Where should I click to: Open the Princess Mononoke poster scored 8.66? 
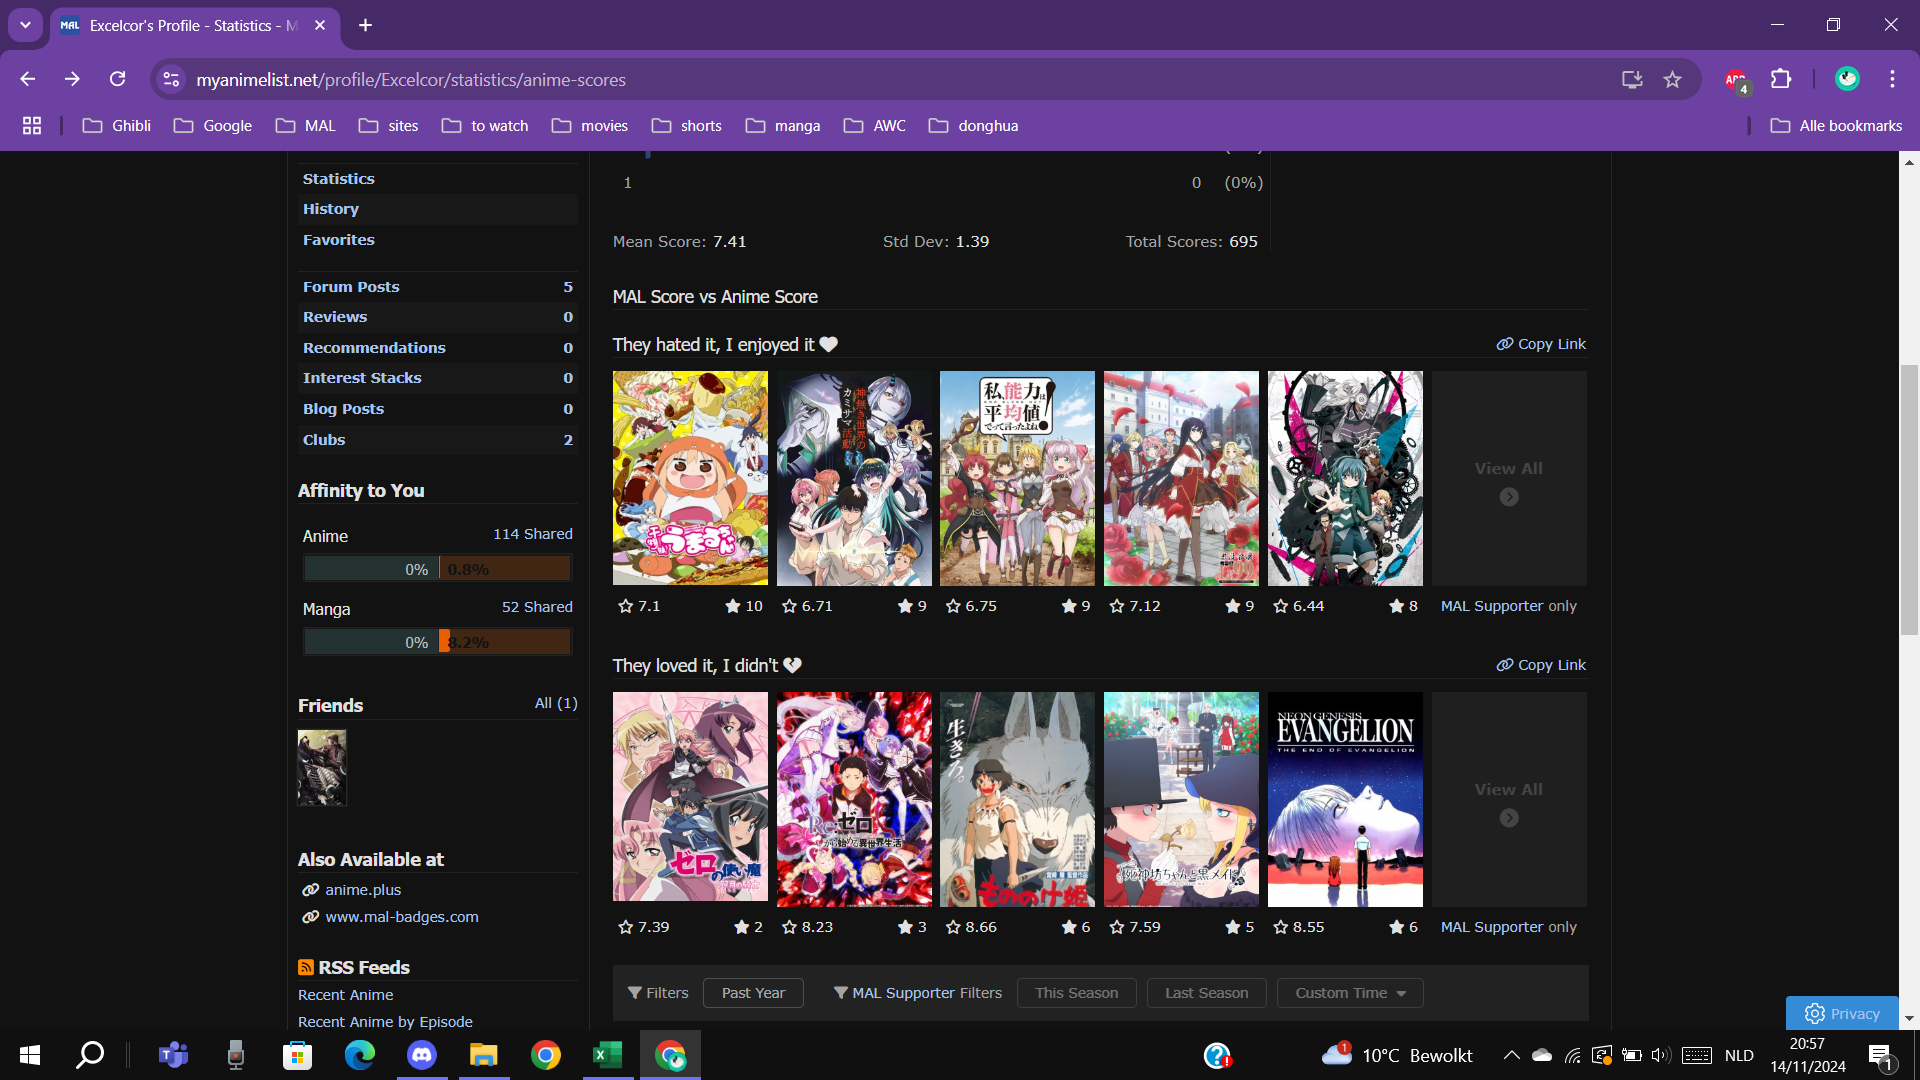pos(1017,799)
